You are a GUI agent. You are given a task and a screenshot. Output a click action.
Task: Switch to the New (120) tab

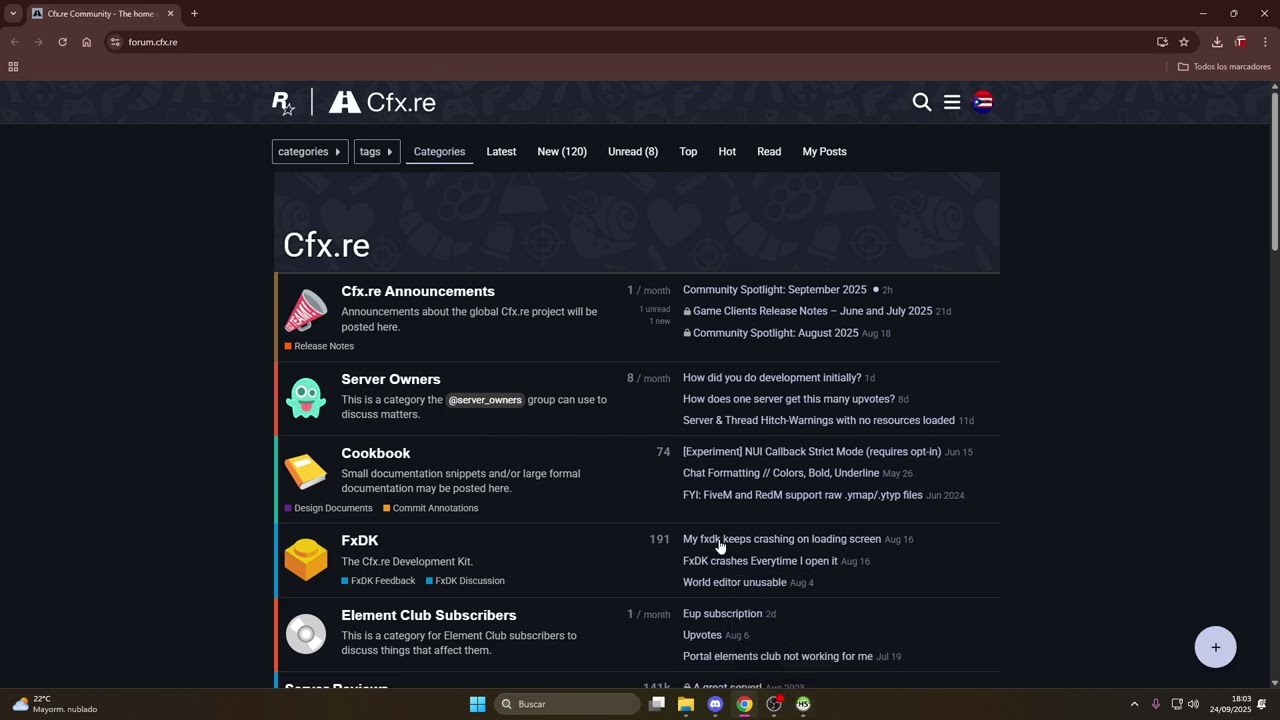click(562, 152)
